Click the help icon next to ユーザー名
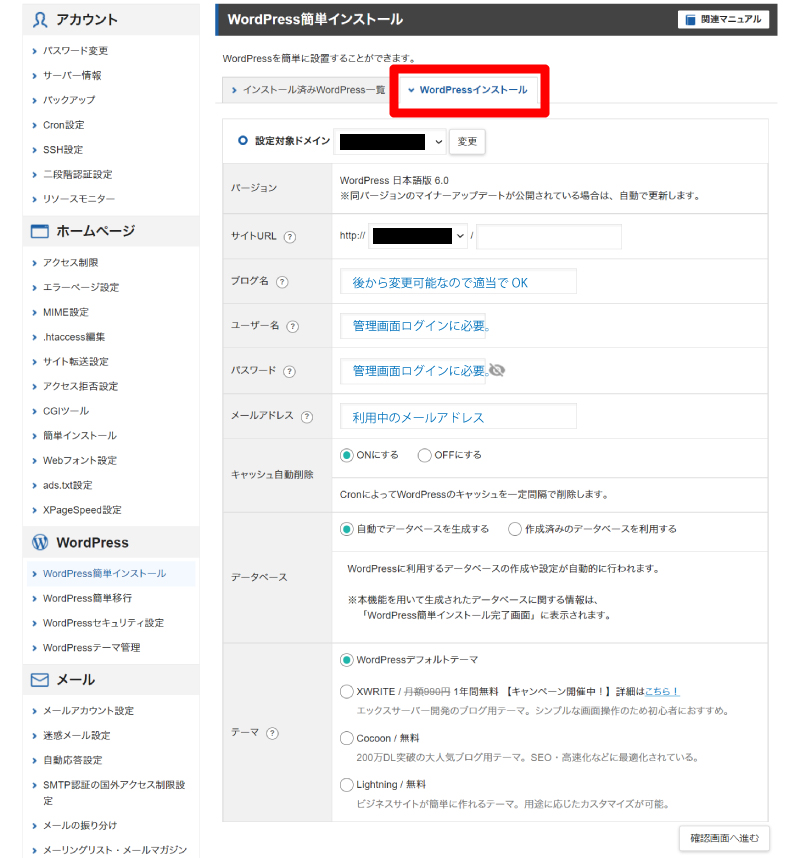 pos(293,327)
